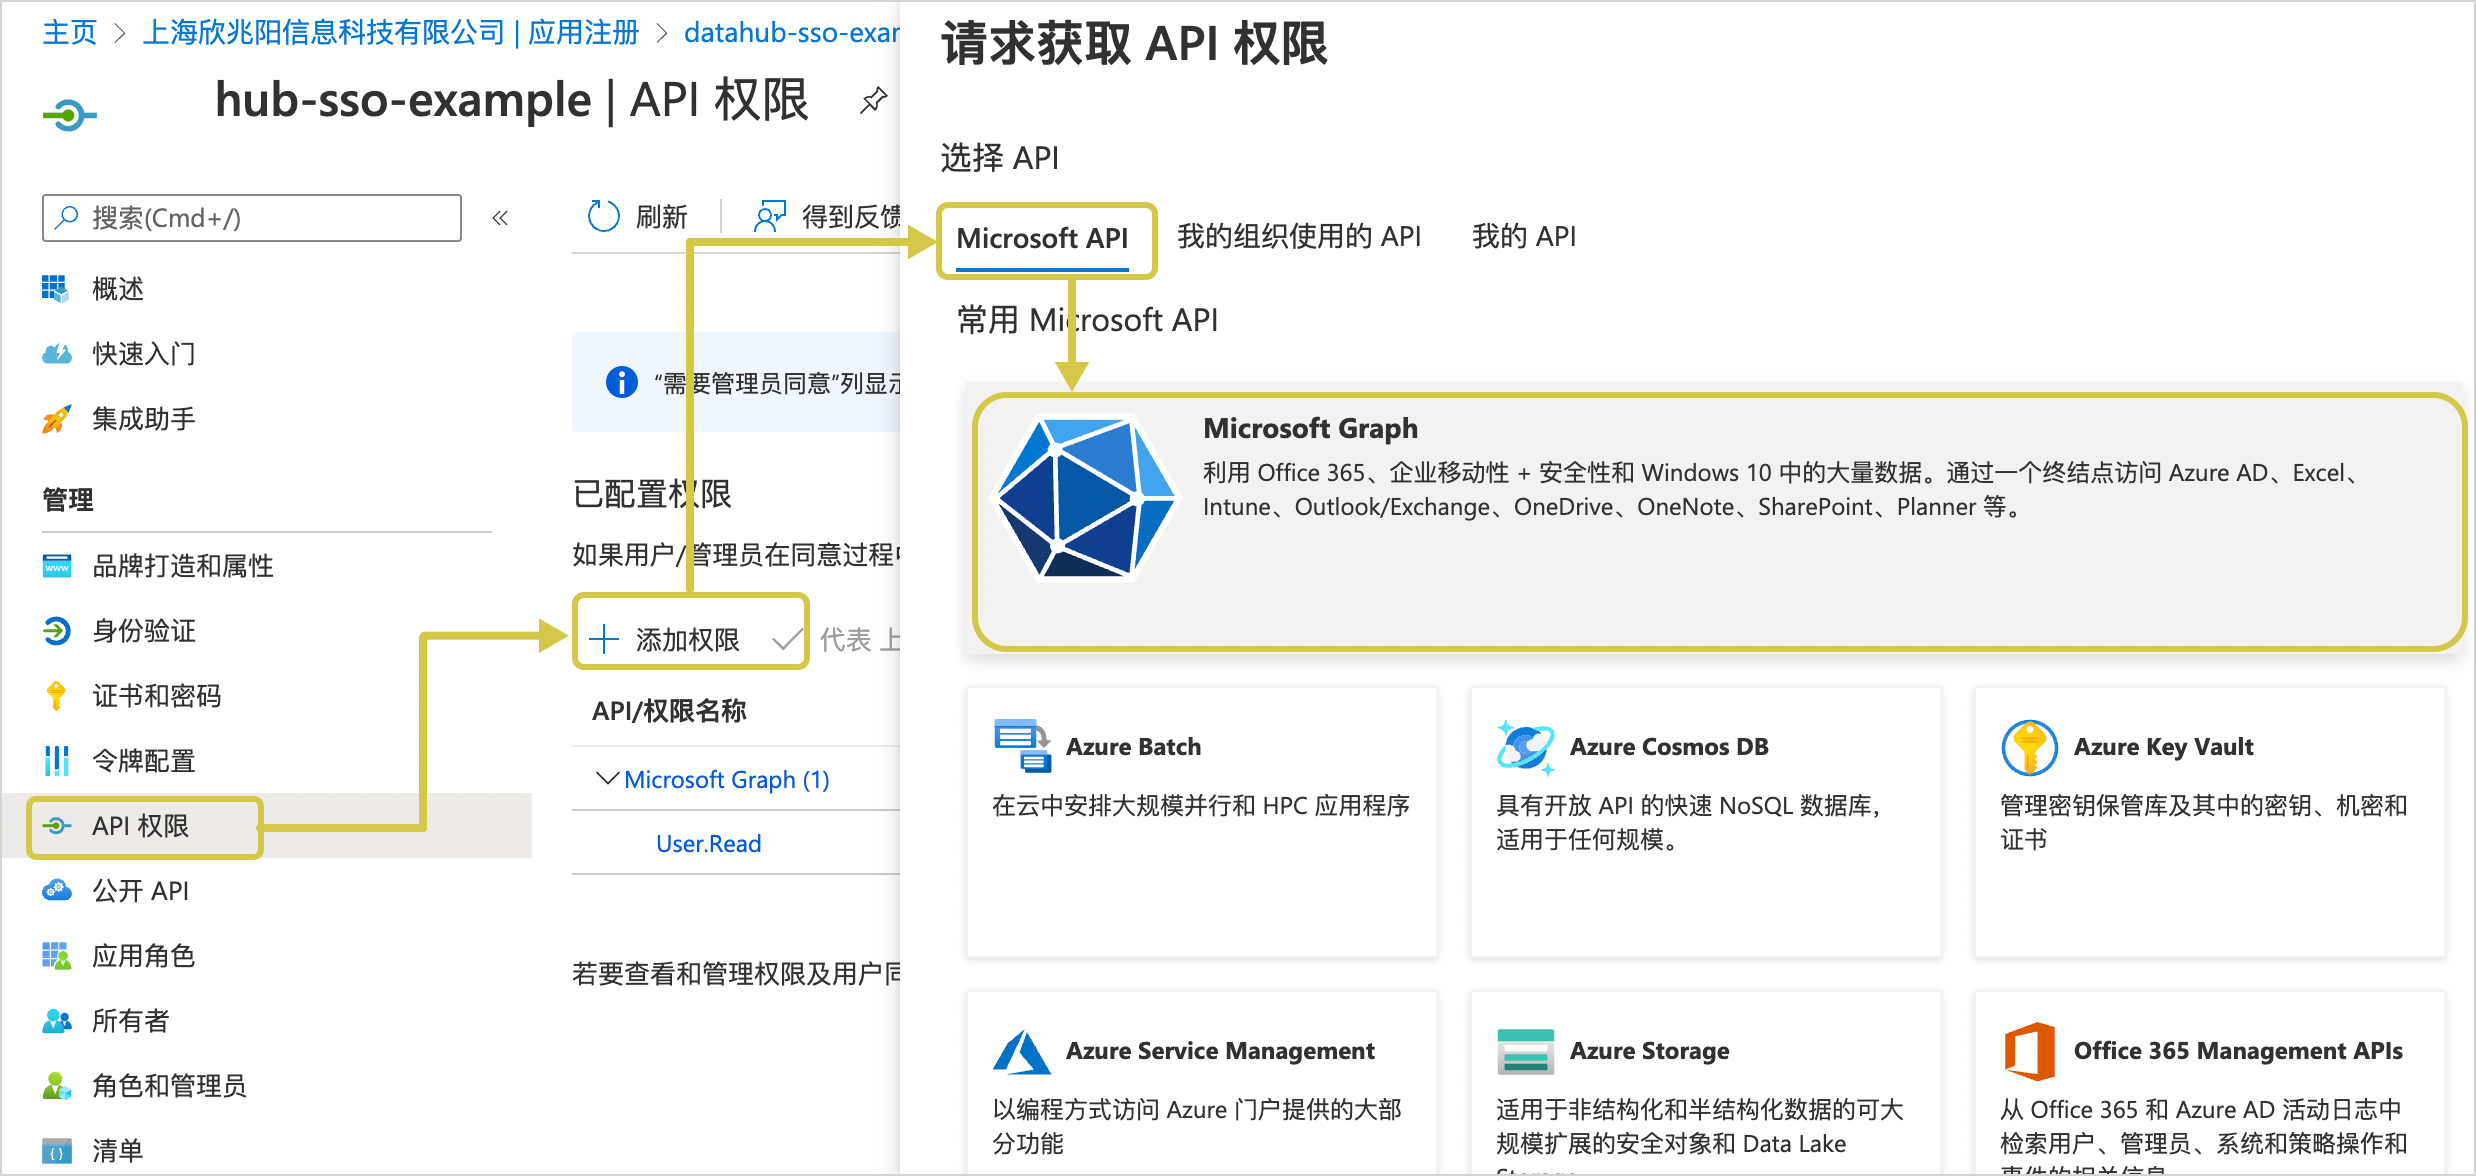Click the certificates and secrets key icon
The height and width of the screenshot is (1176, 2476).
56,696
